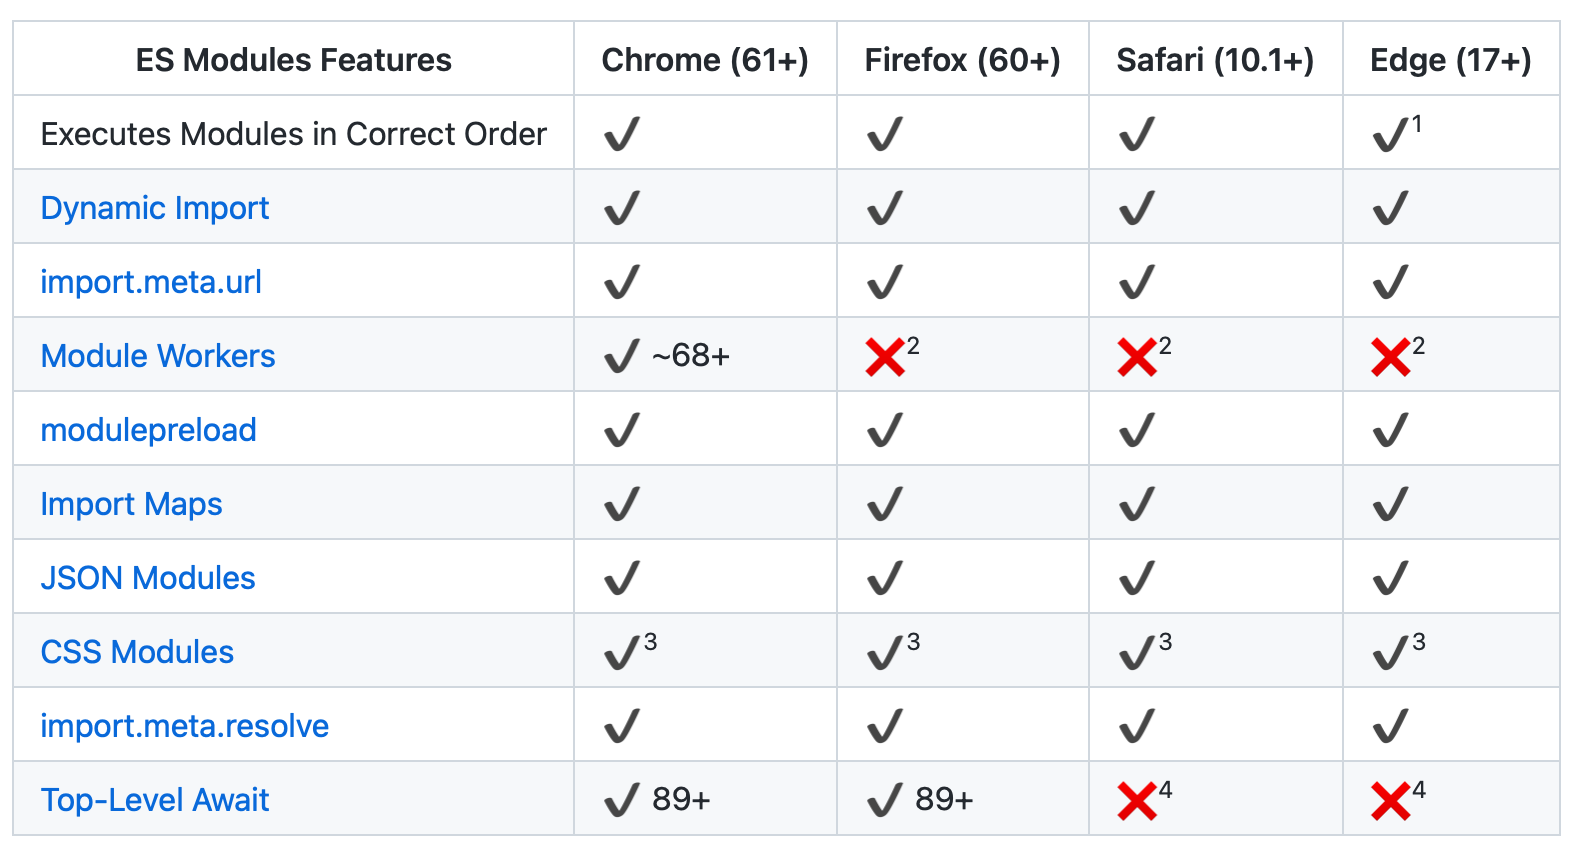This screenshot has width=1570, height=844.
Task: Click the Edge checkmark for Executes Modules row
Action: coord(1390,134)
